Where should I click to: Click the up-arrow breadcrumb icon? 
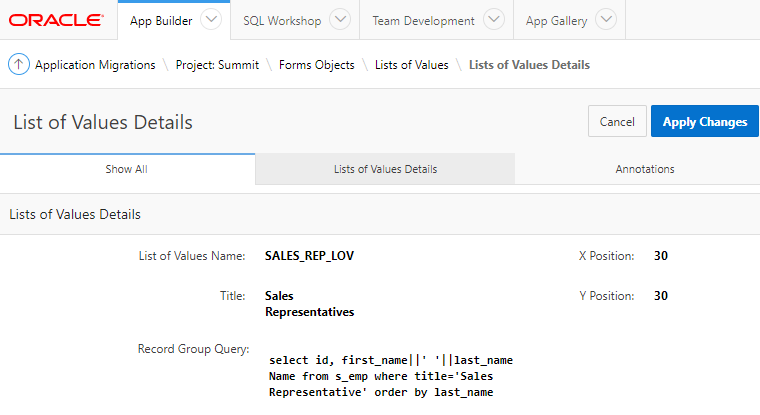(x=19, y=65)
